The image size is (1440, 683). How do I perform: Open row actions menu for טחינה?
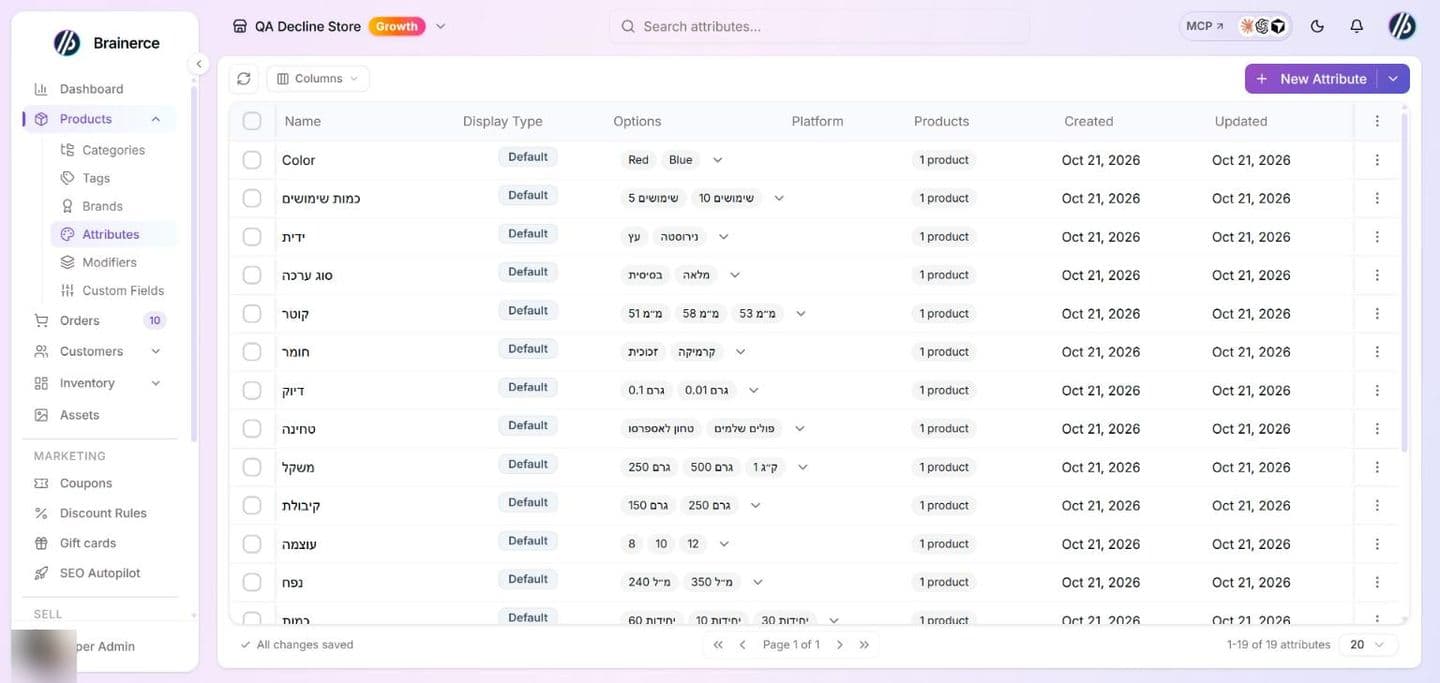(1377, 429)
